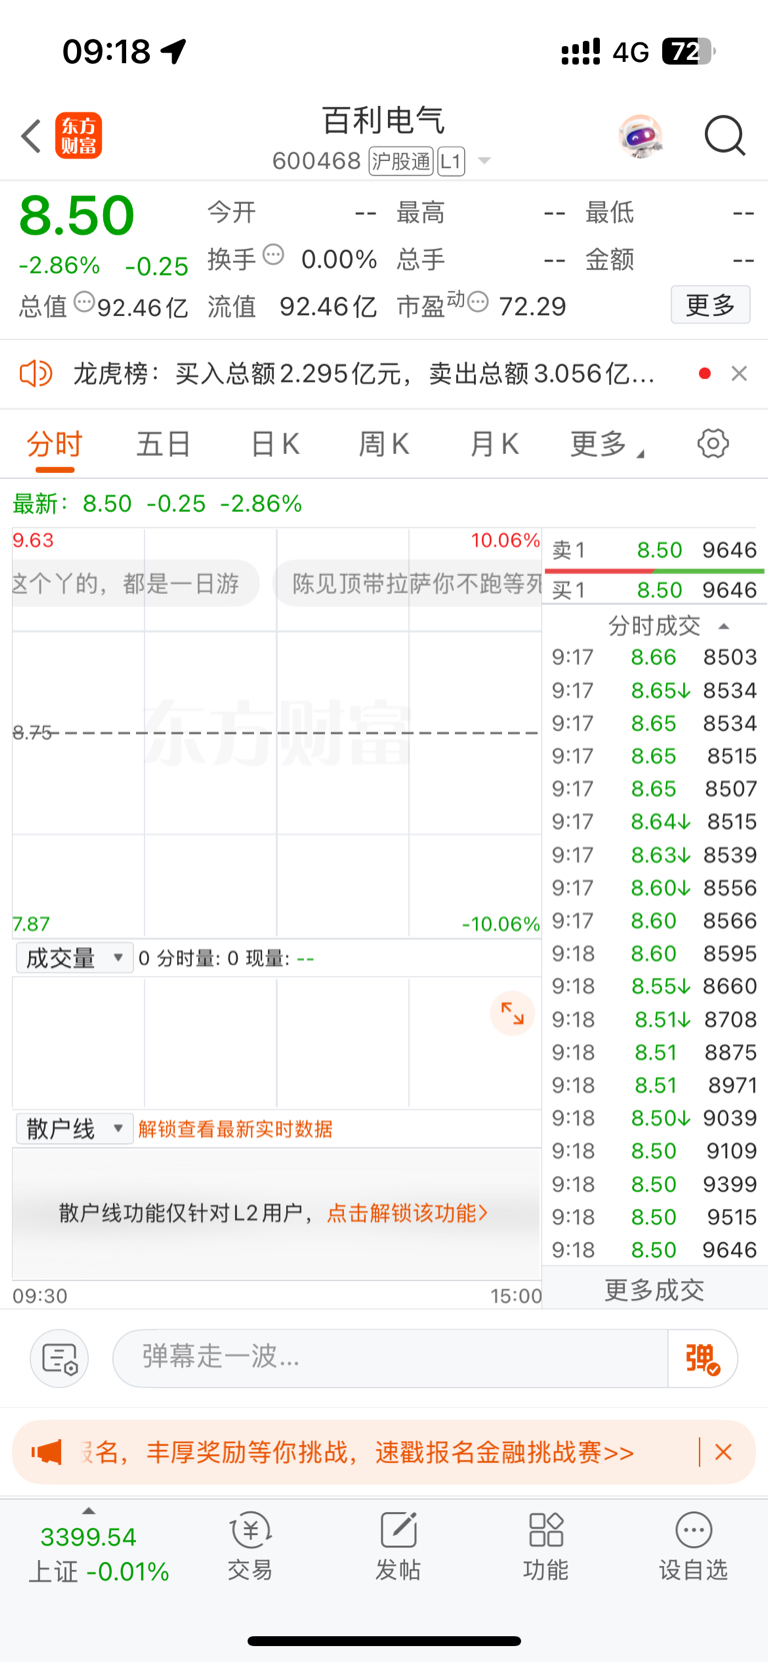Expand 更多 chart period menu

pyautogui.click(x=607, y=444)
